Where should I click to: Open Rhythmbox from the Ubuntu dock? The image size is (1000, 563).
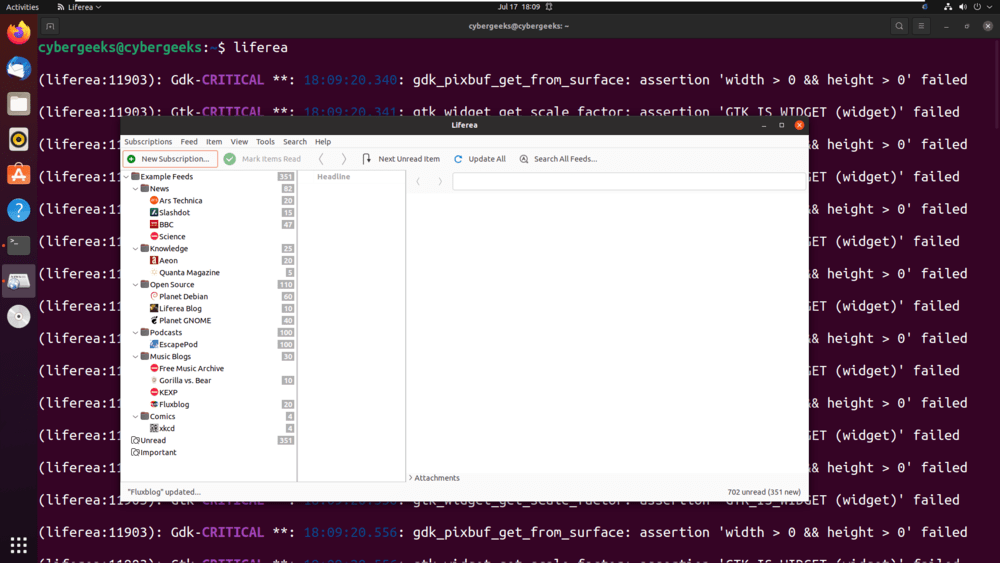(x=18, y=139)
